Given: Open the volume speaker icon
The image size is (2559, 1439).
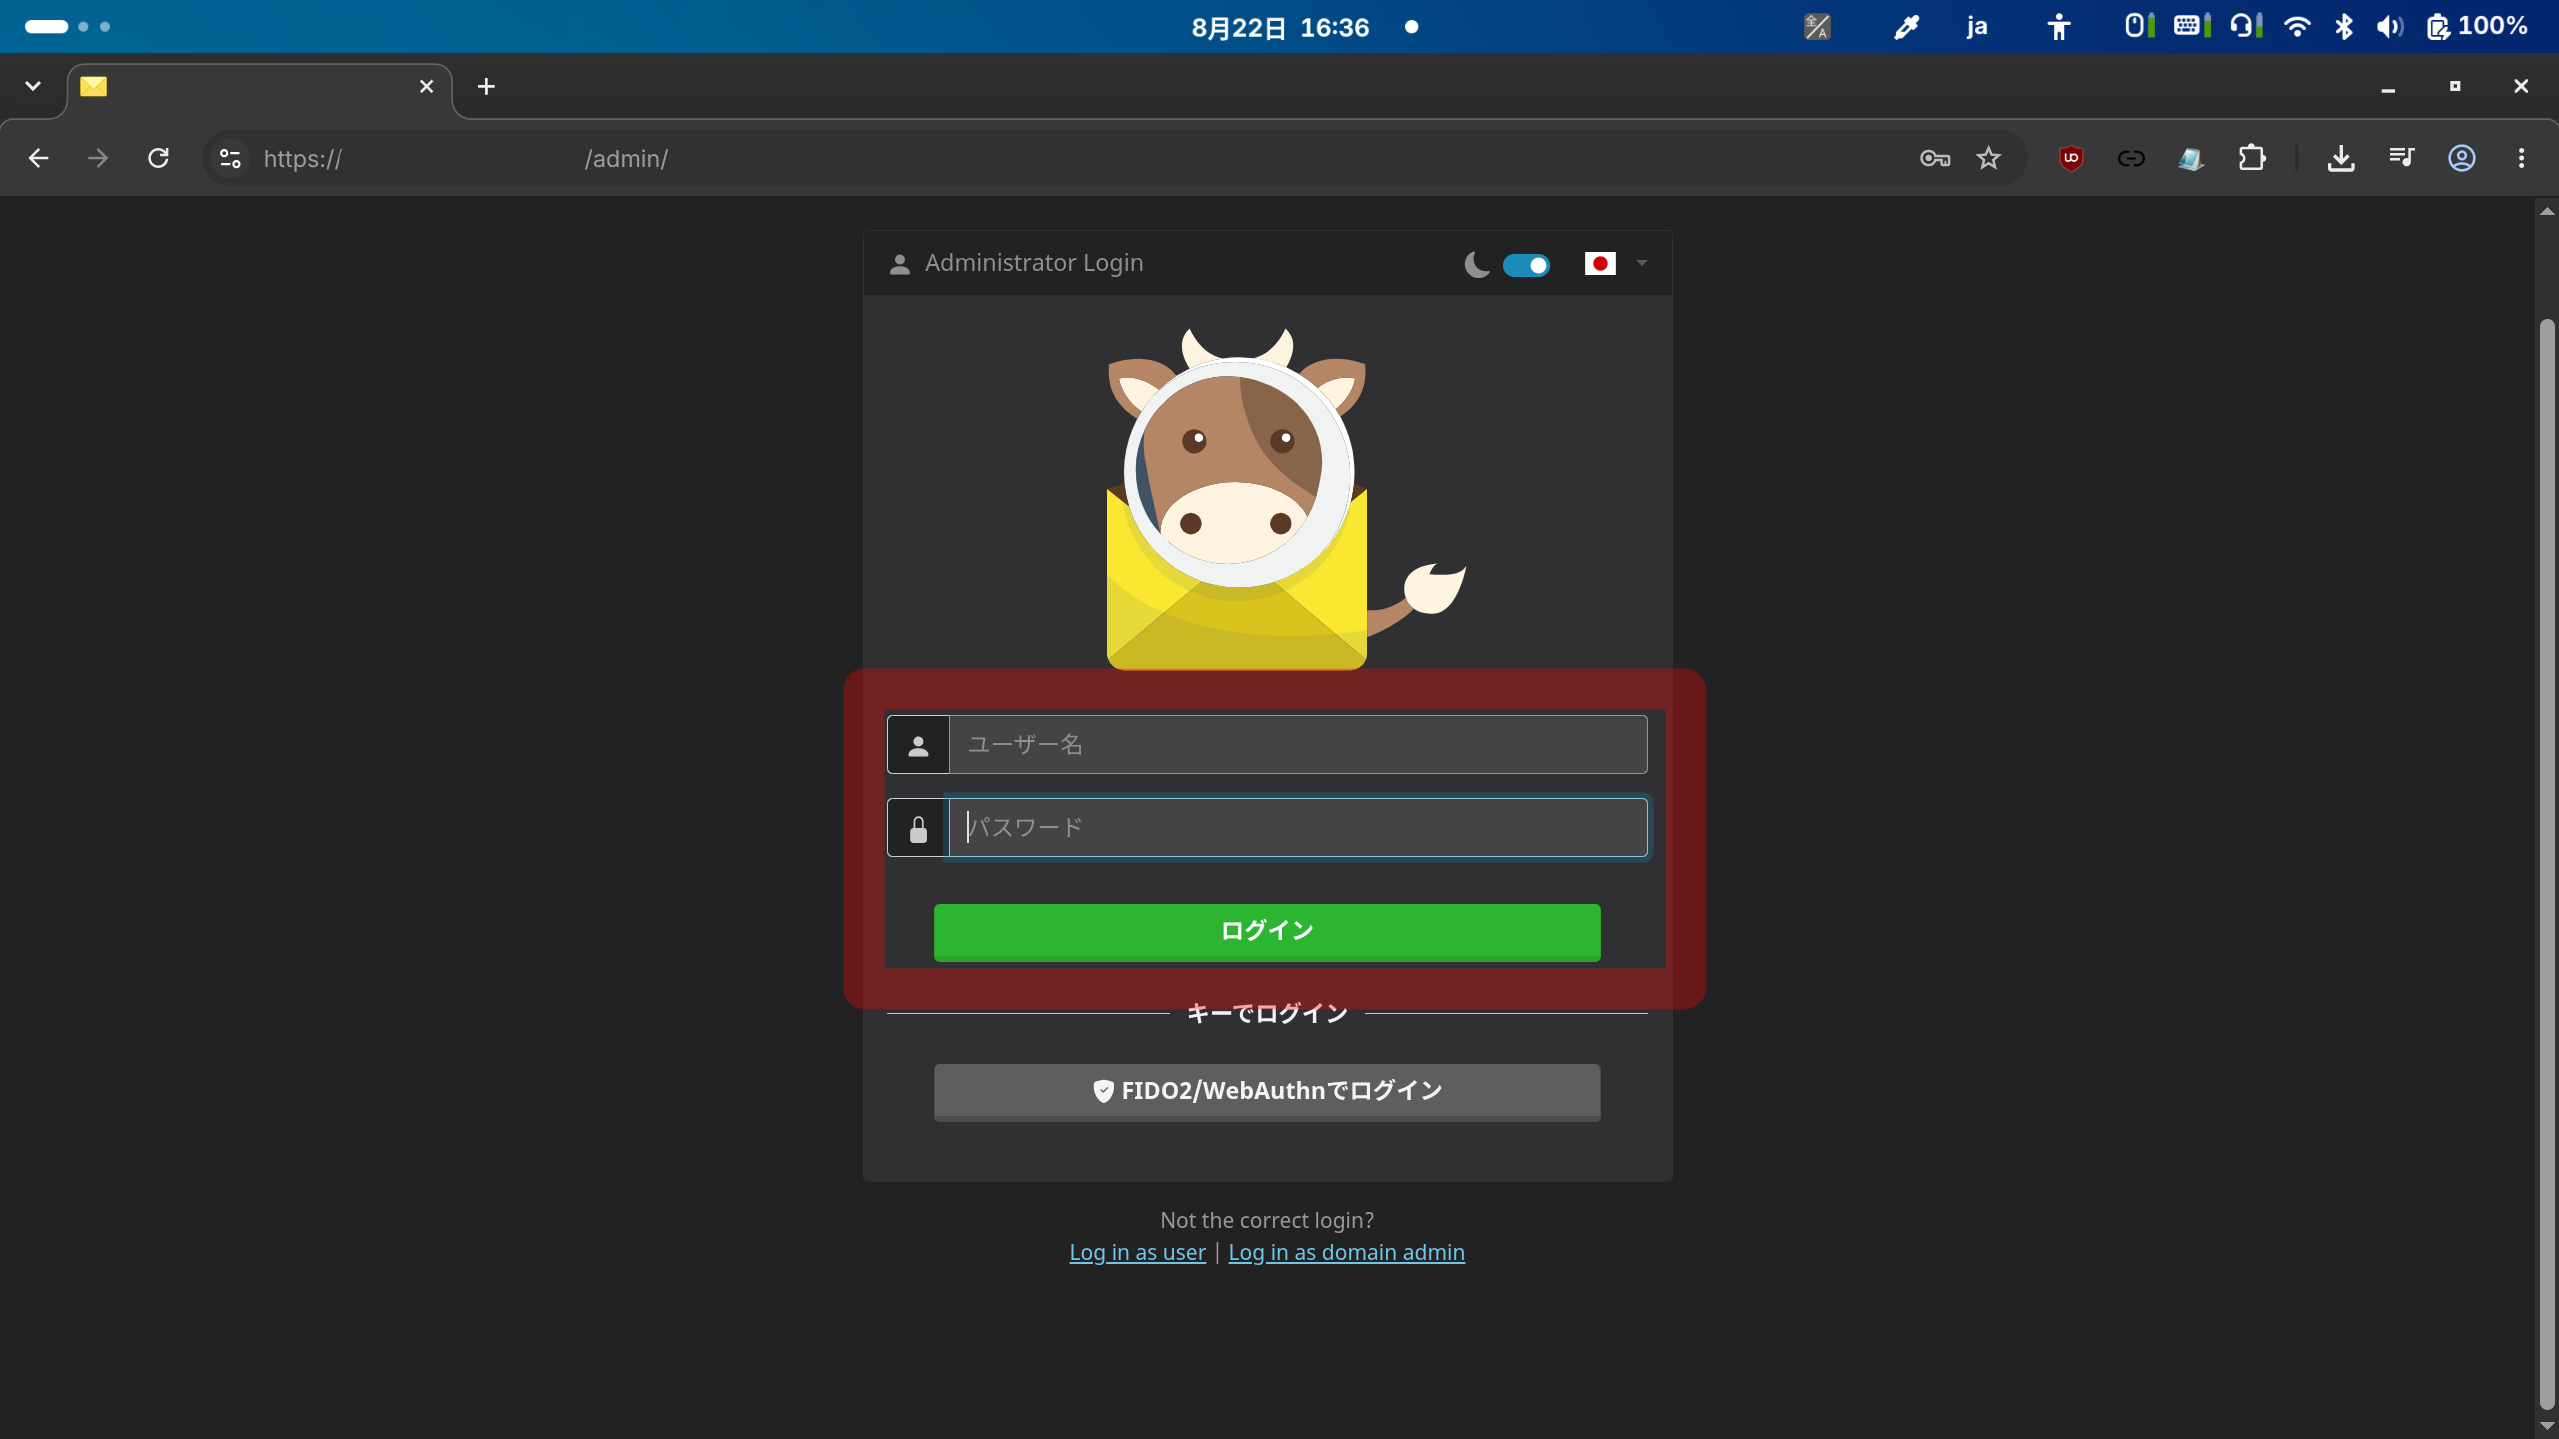Looking at the screenshot, I should pyautogui.click(x=2389, y=27).
